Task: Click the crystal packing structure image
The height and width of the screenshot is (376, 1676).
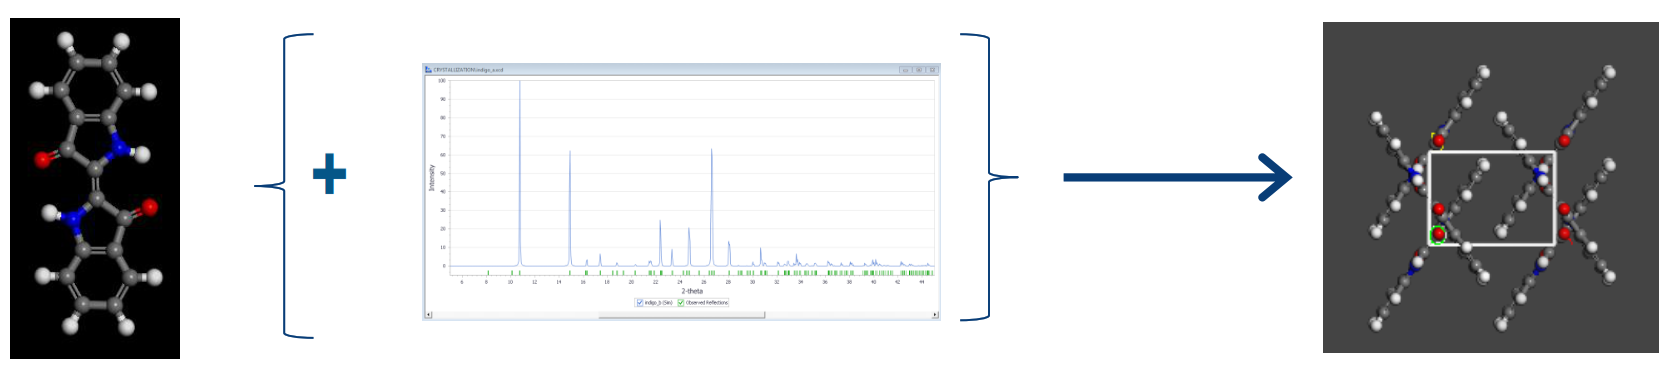Action: [x=1490, y=187]
